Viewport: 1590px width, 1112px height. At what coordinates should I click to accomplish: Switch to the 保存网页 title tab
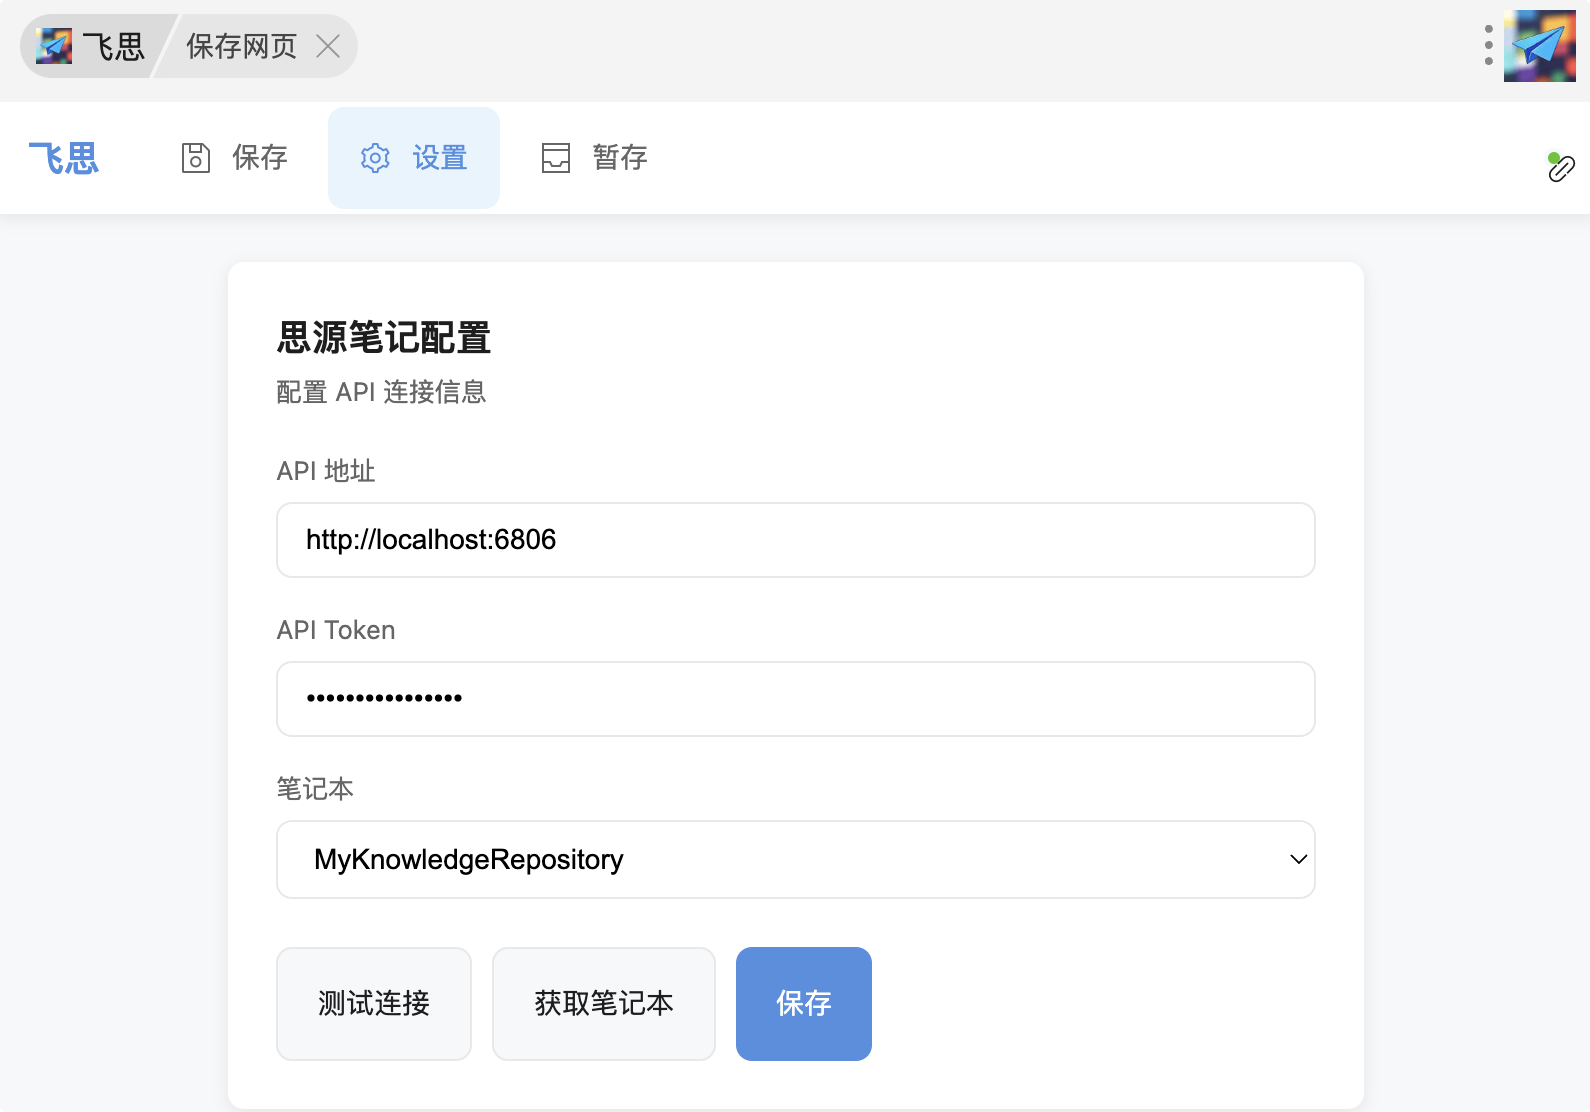point(242,46)
